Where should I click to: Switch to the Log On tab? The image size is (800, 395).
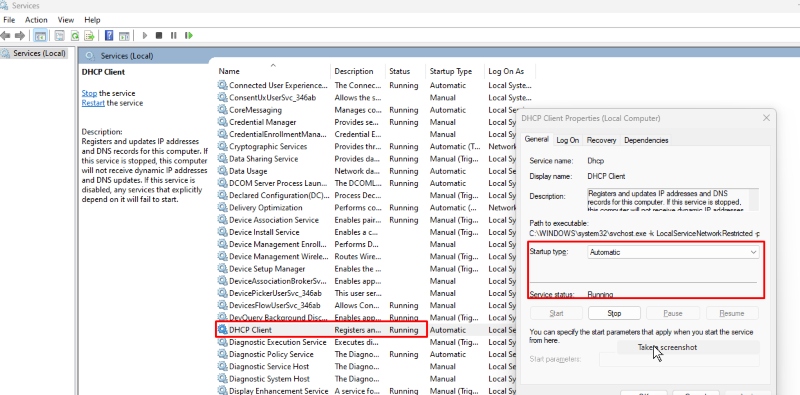[x=567, y=140]
